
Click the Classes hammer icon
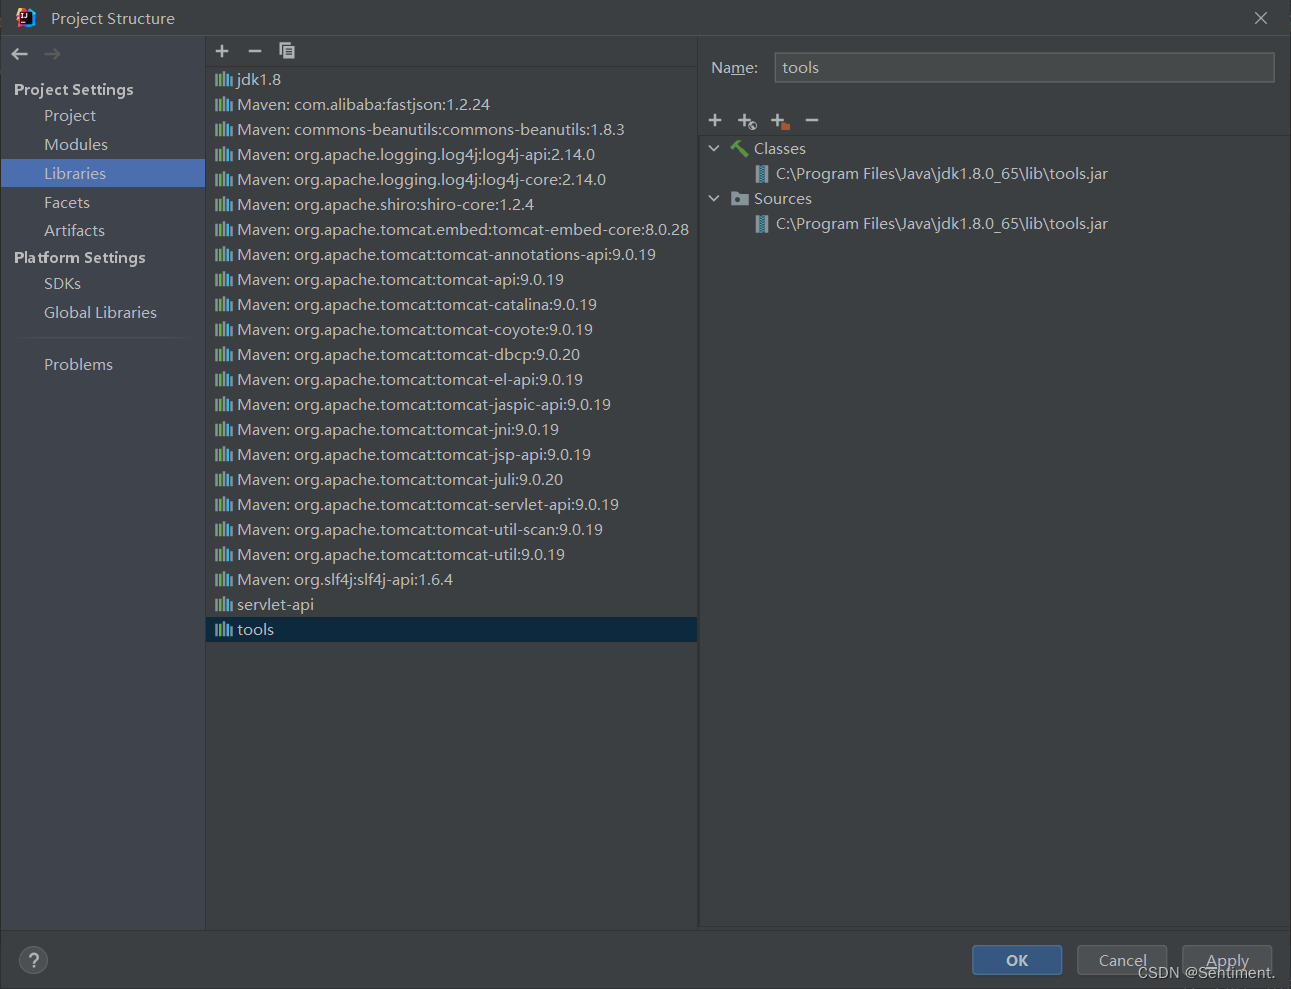click(x=739, y=148)
